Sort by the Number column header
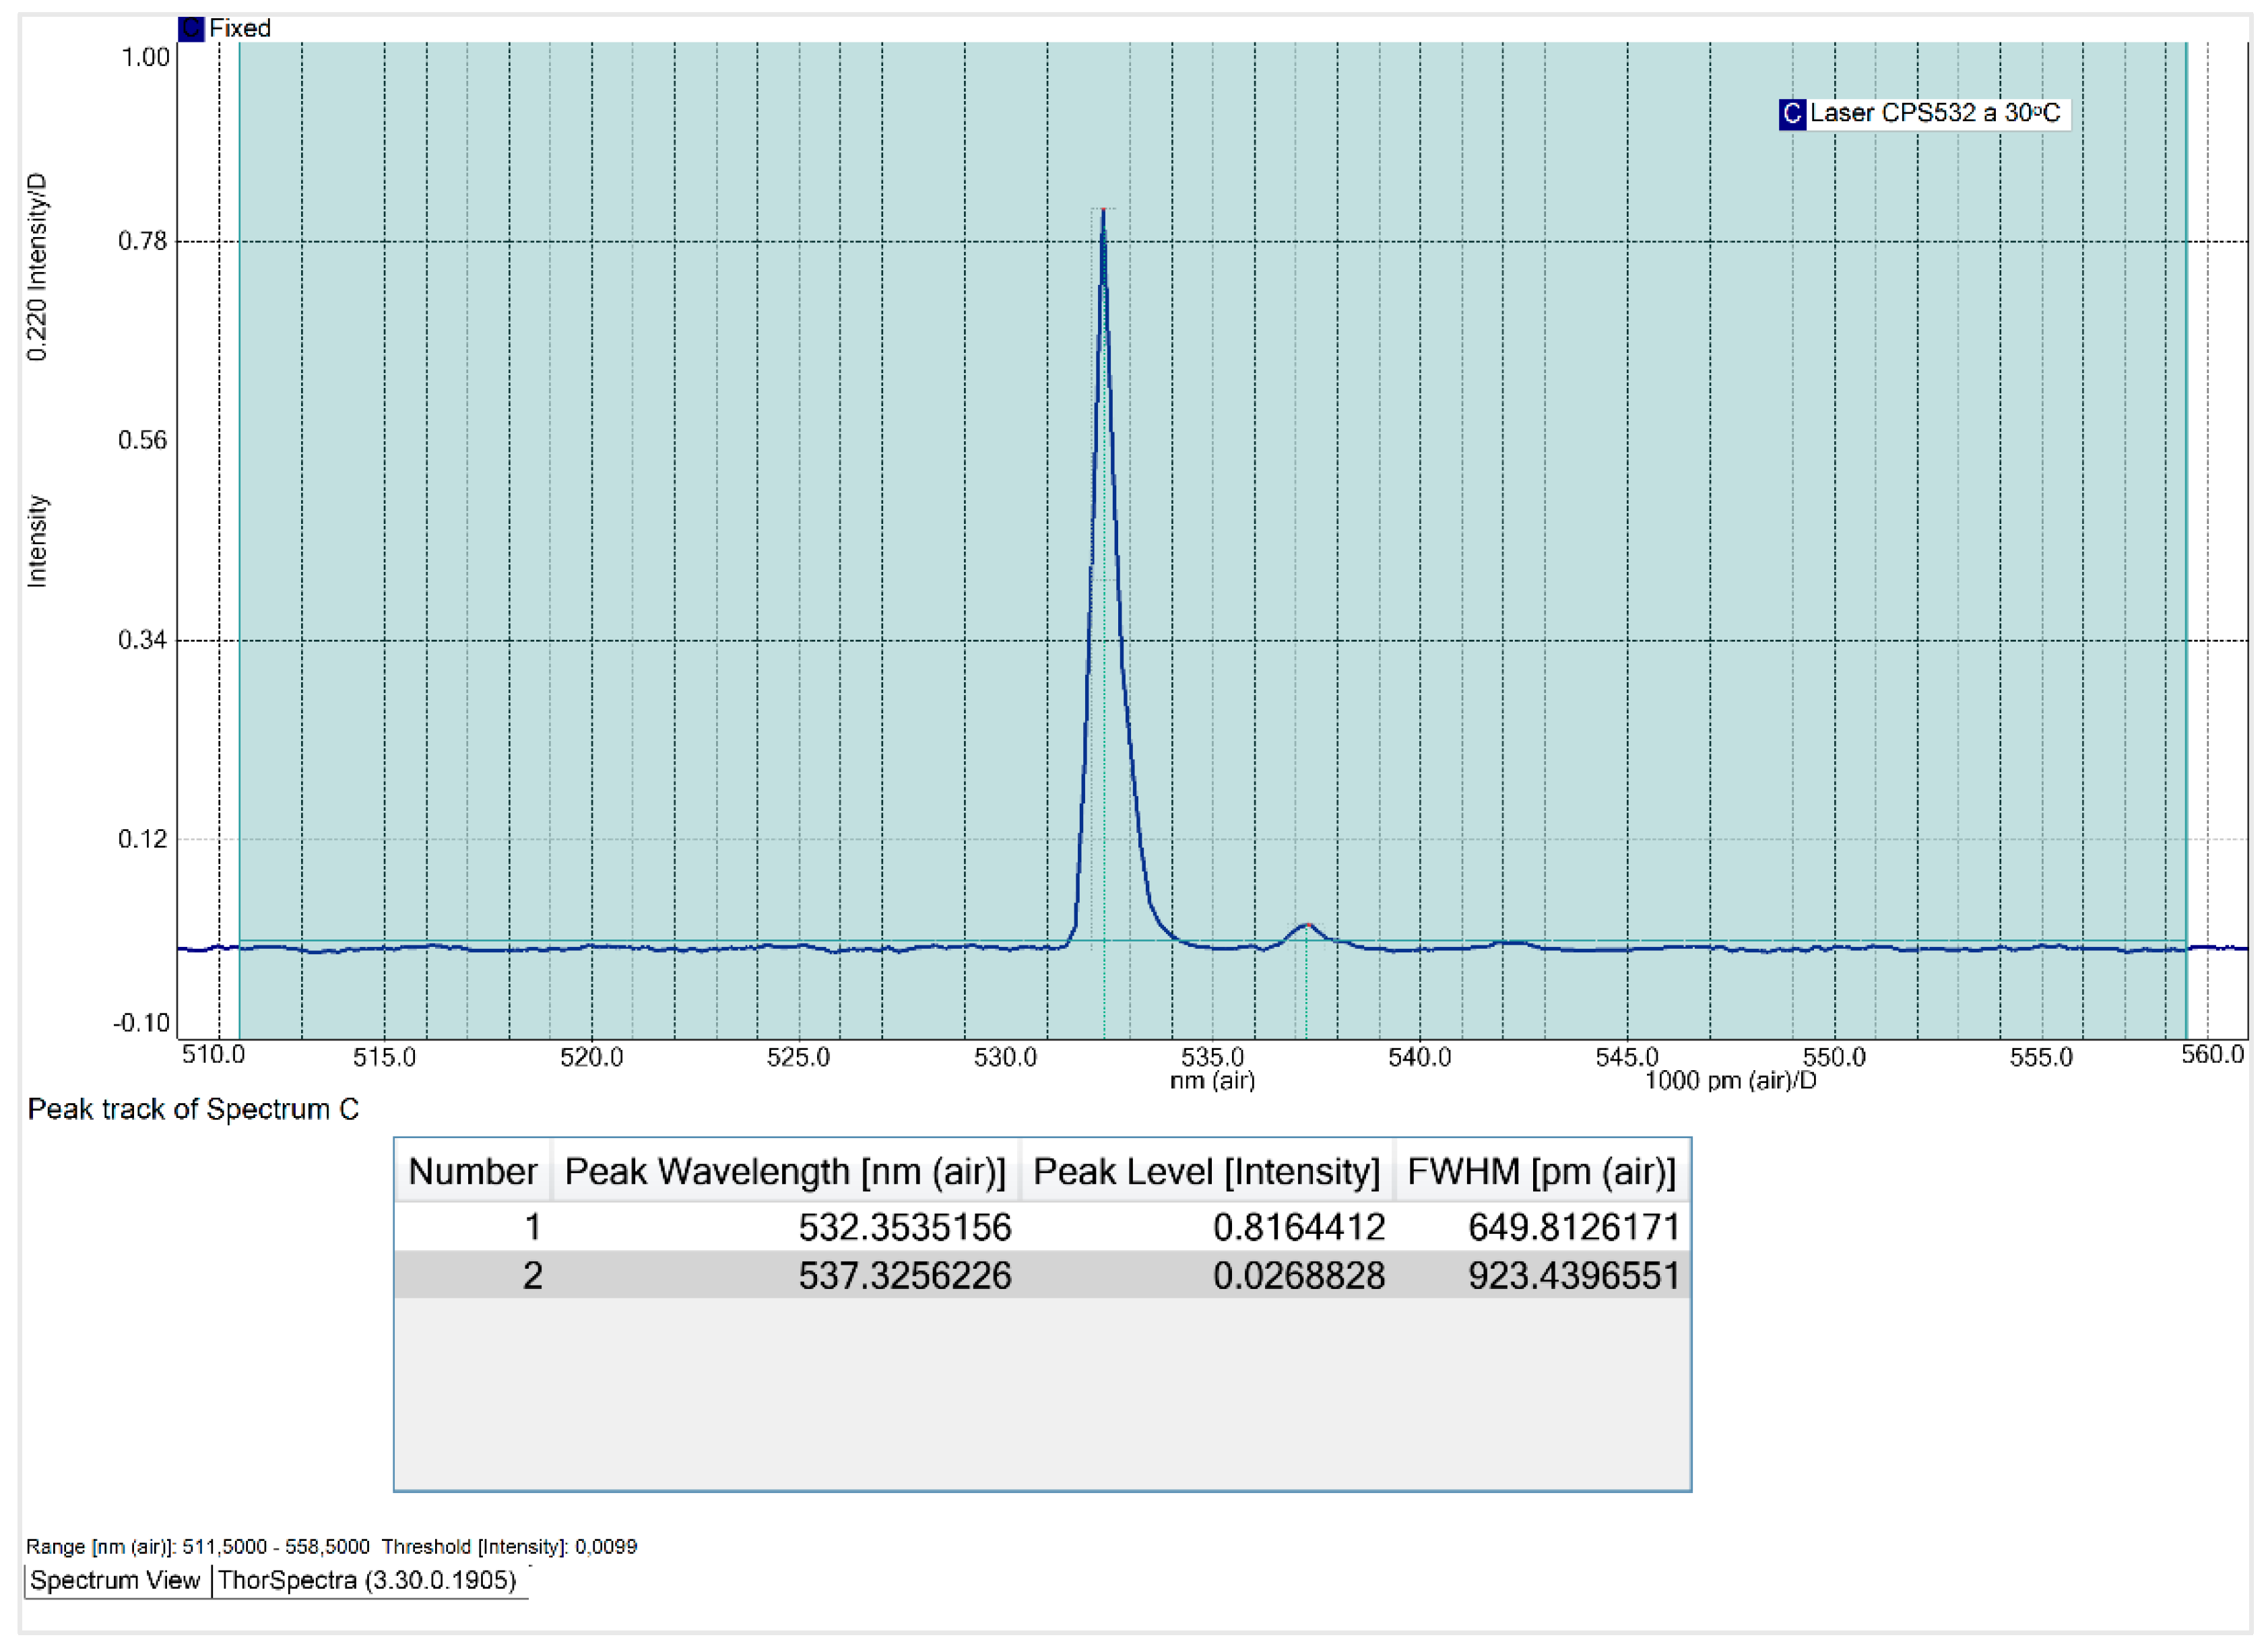Image resolution: width=2268 pixels, height=1652 pixels. pos(472,1171)
